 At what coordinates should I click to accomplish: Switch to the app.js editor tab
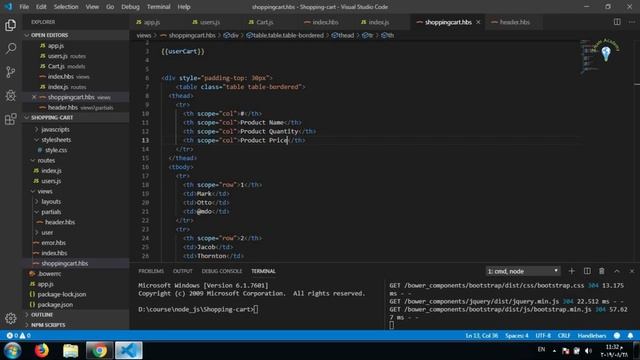[x=151, y=22]
